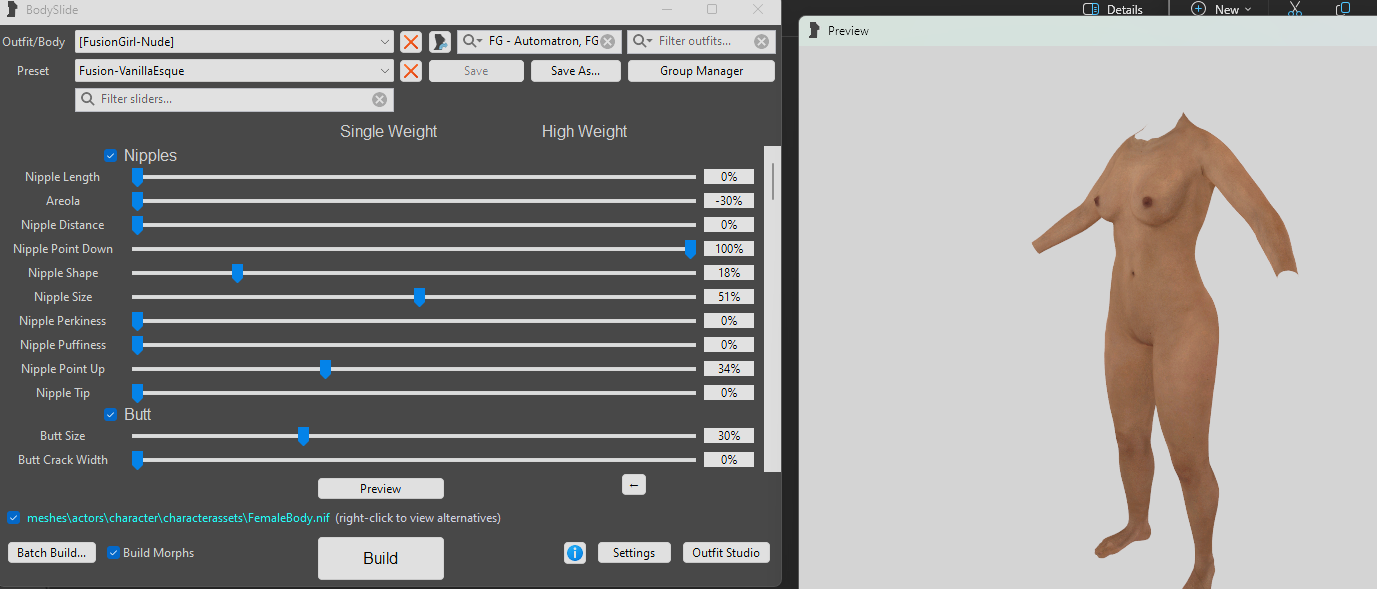This screenshot has height=589, width=1377.
Task: Click the Preview window title icon
Action: [815, 31]
